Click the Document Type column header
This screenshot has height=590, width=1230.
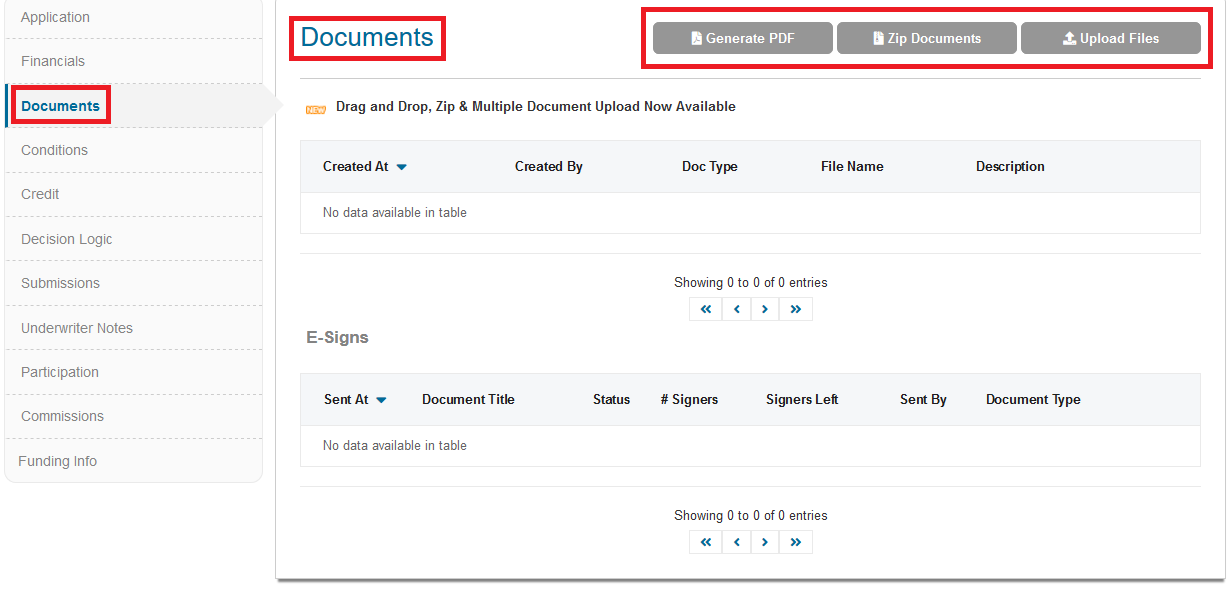[1033, 400]
